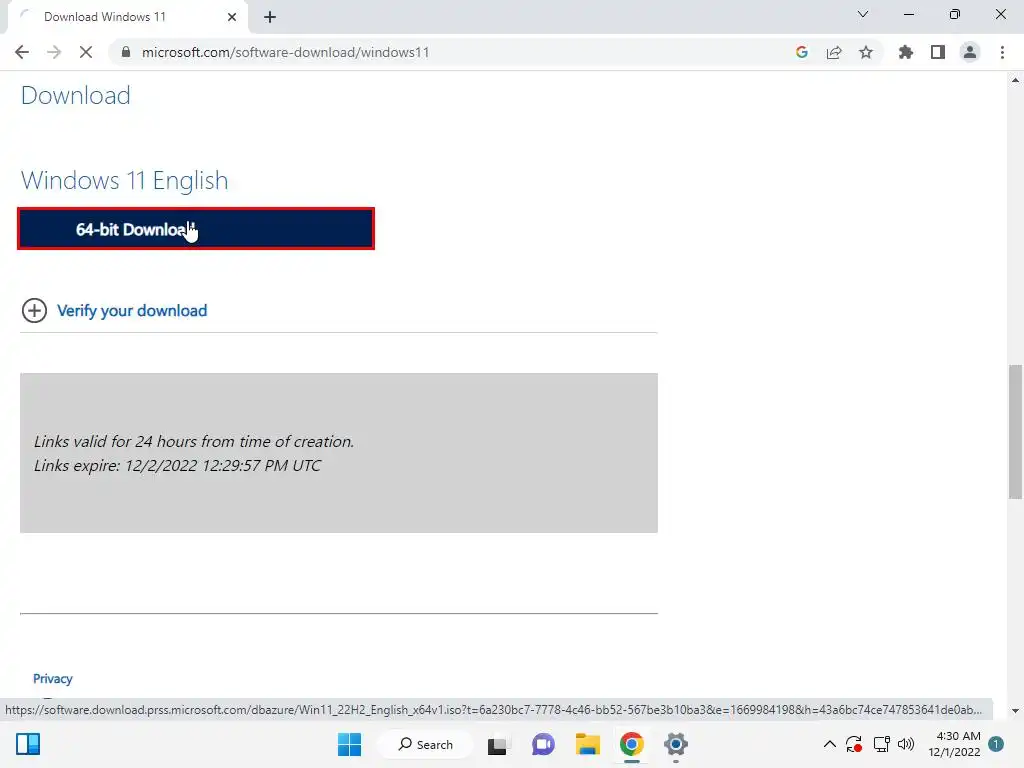Screen dimensions: 1024x768
Task: Expand the Verify your download section
Action: coord(34,310)
